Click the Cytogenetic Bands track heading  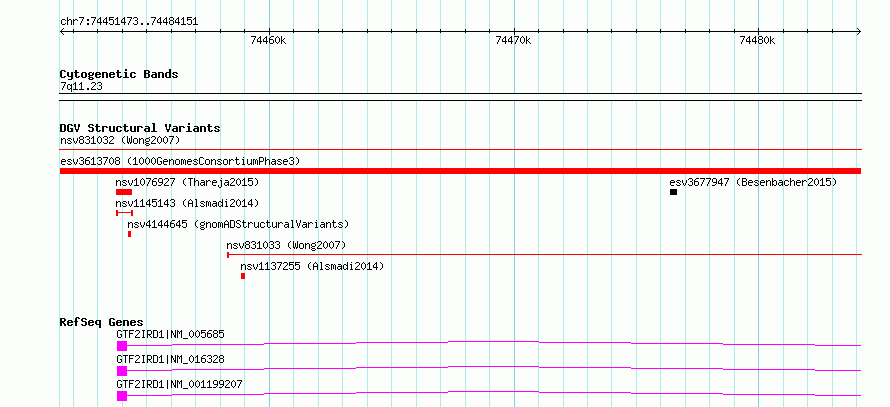click(119, 74)
